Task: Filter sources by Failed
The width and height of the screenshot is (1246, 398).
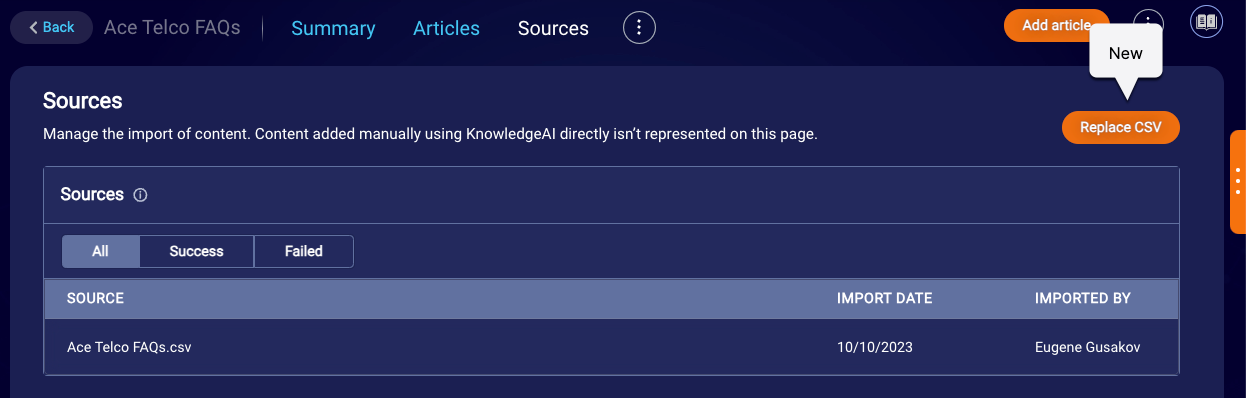Action: [x=304, y=251]
